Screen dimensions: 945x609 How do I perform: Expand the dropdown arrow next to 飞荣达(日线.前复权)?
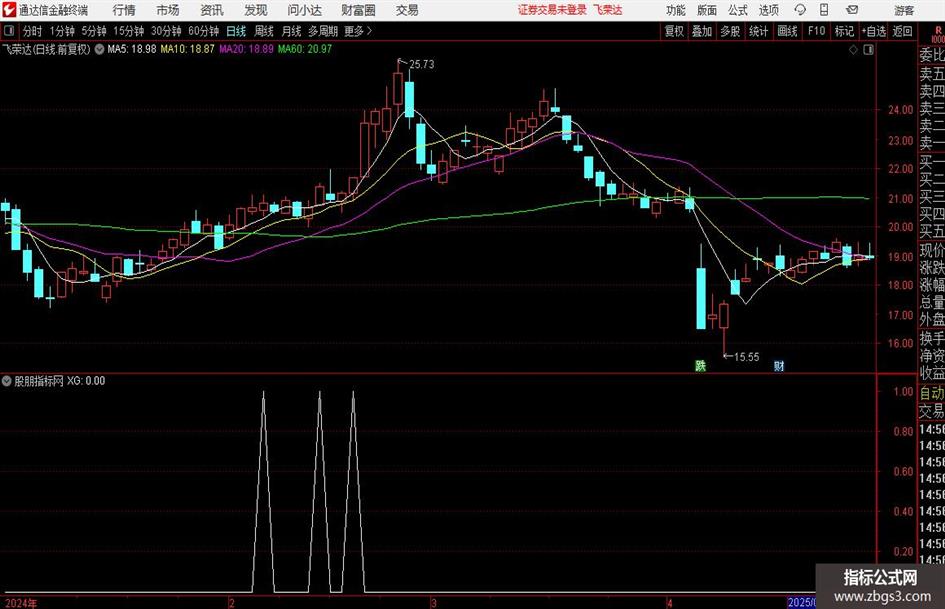point(99,49)
